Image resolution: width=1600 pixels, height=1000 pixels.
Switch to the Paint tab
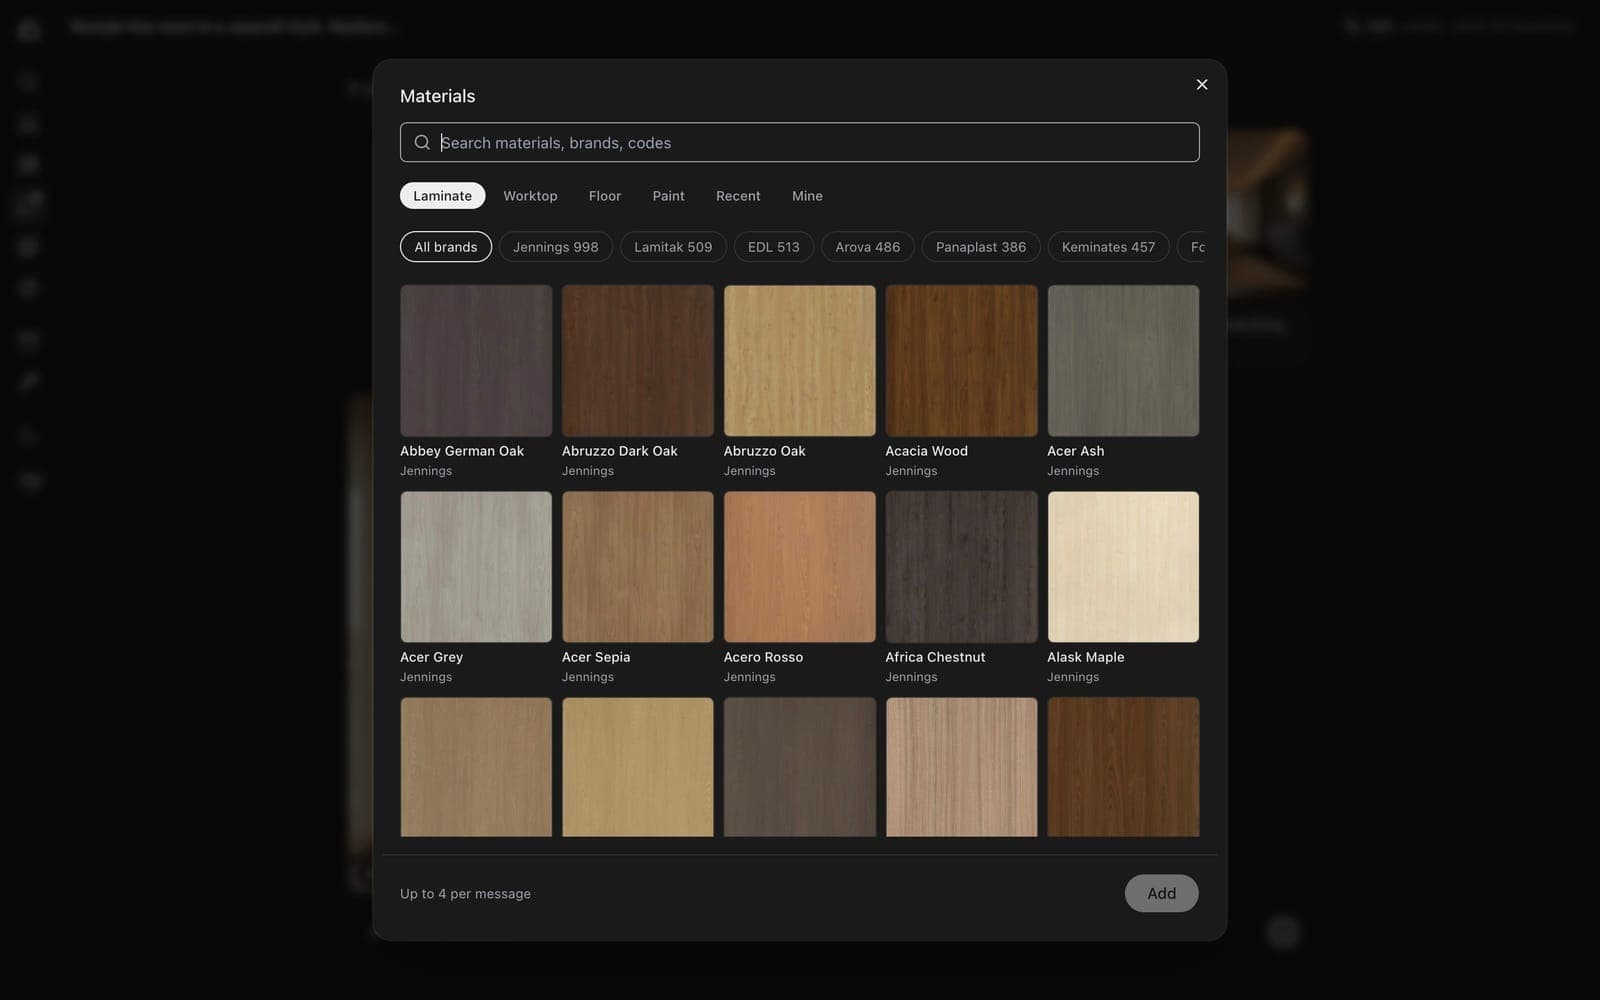click(668, 196)
